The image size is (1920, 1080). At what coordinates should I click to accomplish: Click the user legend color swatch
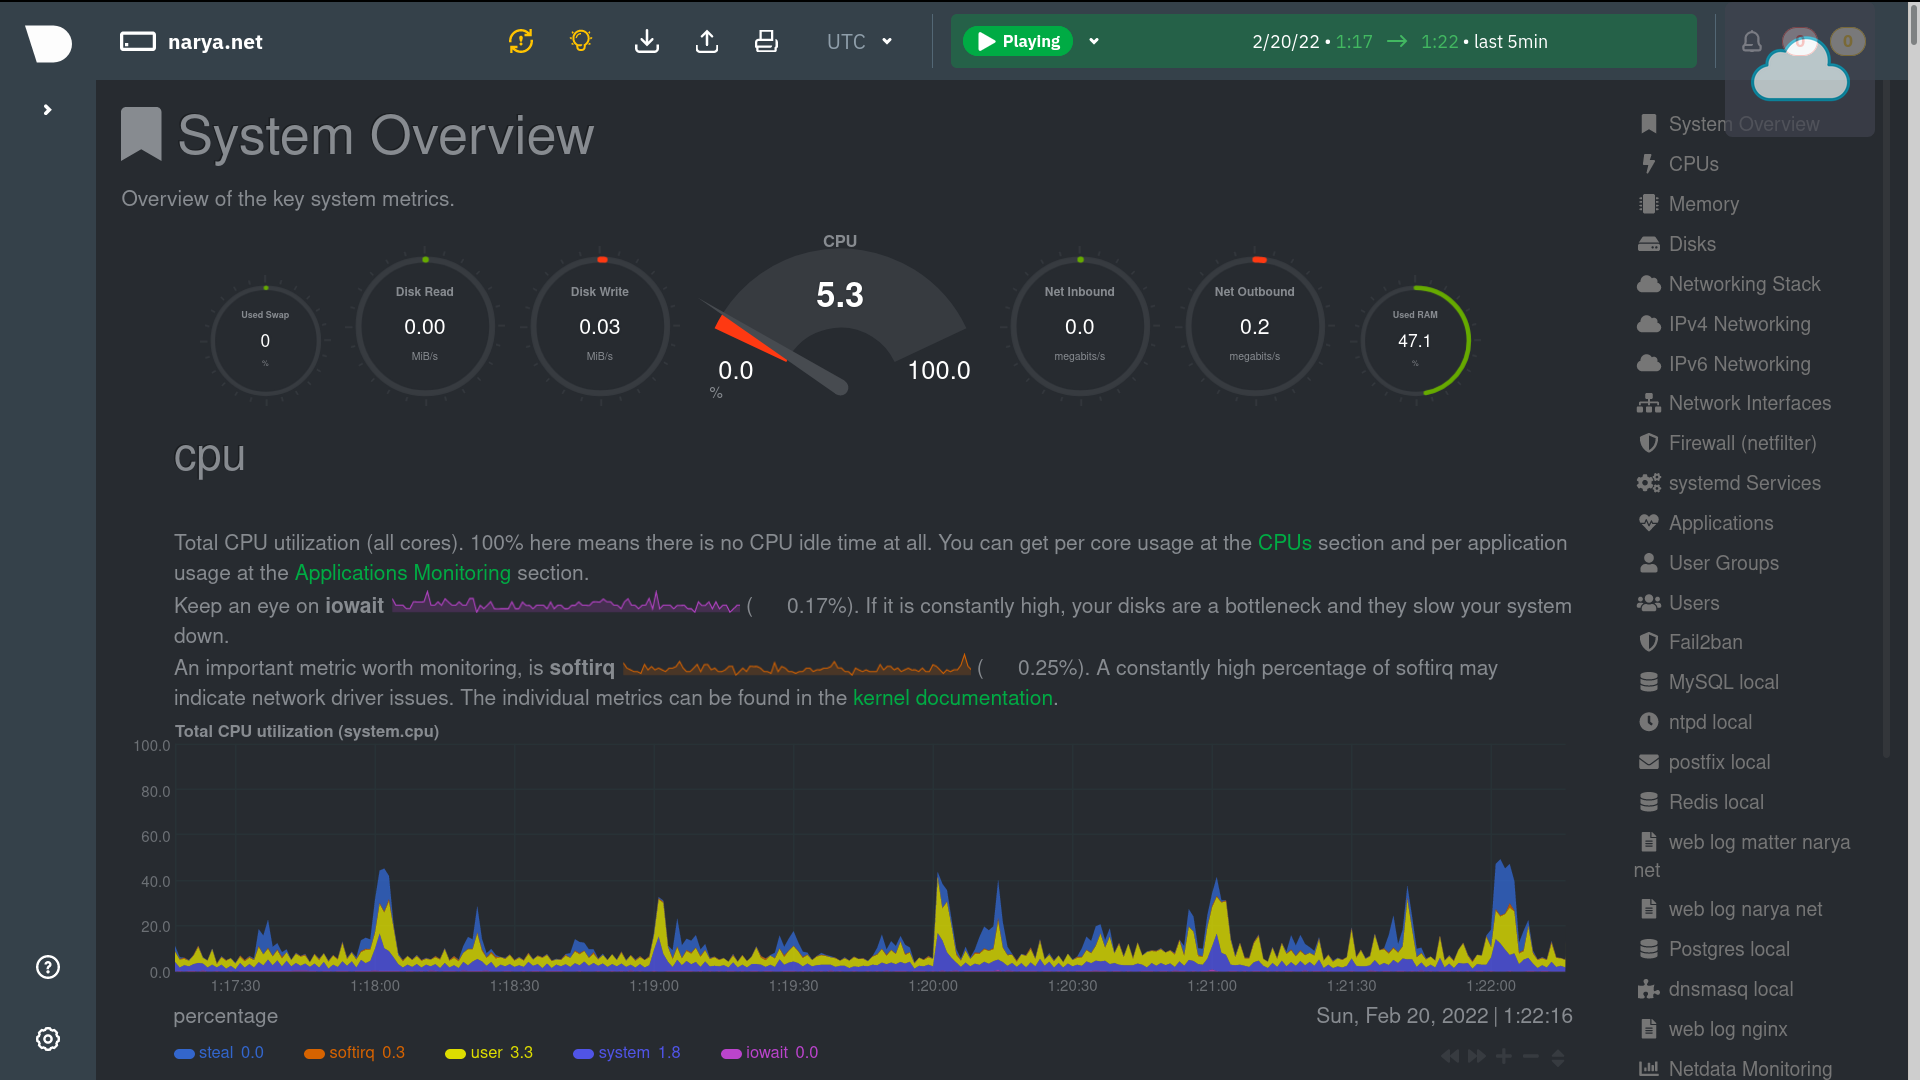[x=455, y=1054]
